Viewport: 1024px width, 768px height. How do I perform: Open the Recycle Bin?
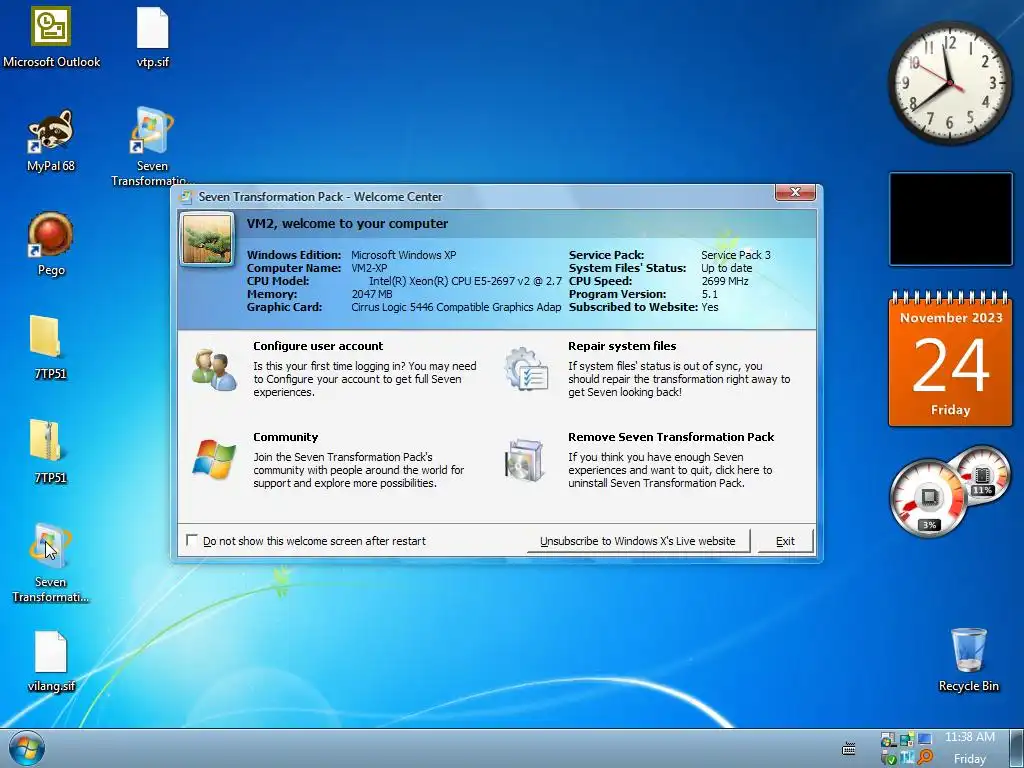[968, 650]
